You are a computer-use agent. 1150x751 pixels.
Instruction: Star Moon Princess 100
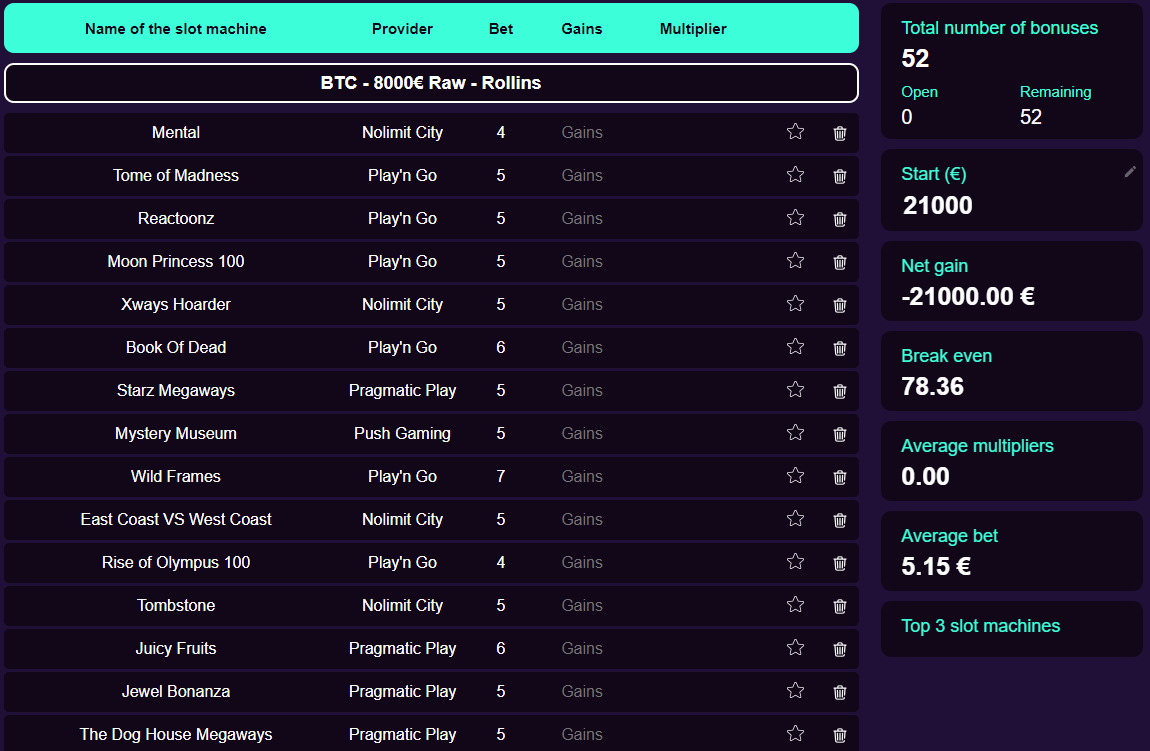(796, 261)
